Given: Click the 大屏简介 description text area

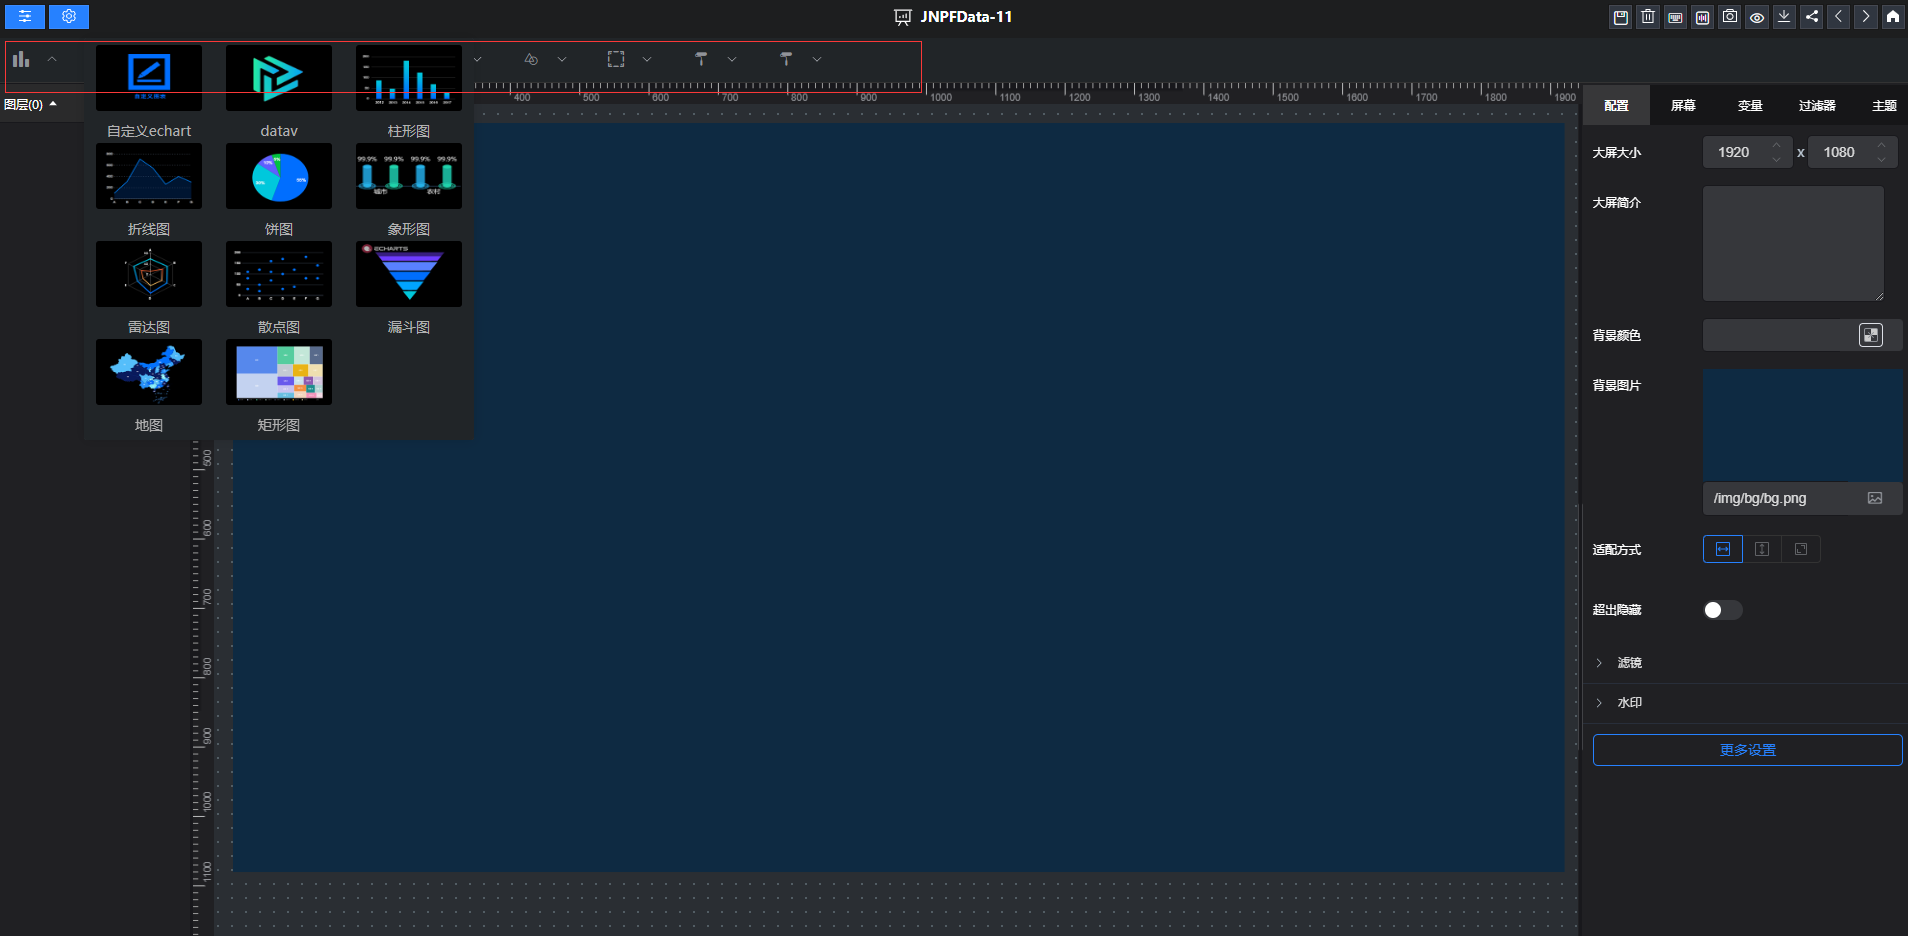Looking at the screenshot, I should click(1793, 243).
